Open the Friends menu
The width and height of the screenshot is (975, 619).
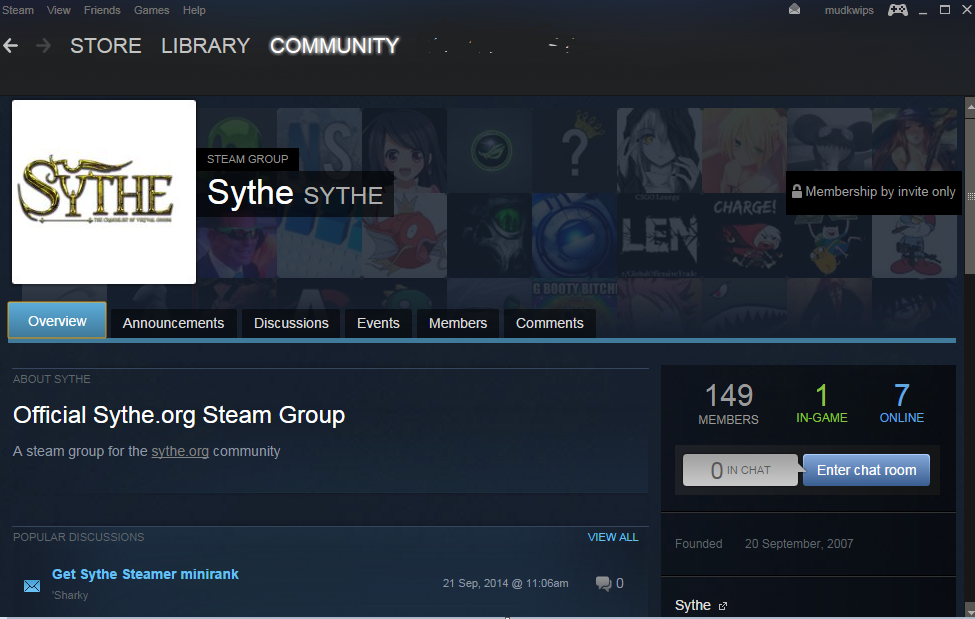102,10
